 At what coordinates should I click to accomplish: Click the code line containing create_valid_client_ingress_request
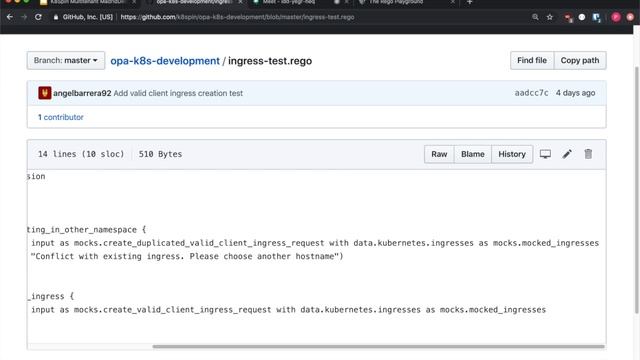(x=288, y=309)
